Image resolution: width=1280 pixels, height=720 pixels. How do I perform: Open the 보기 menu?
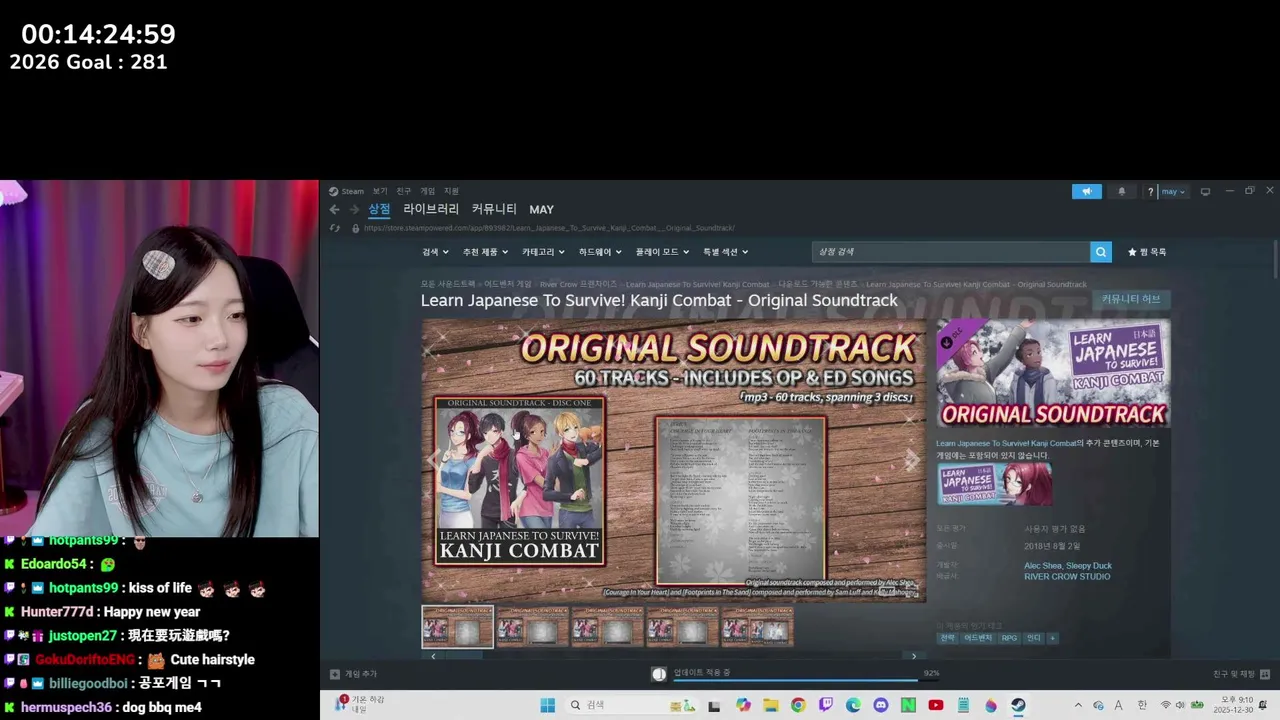pyautogui.click(x=380, y=191)
